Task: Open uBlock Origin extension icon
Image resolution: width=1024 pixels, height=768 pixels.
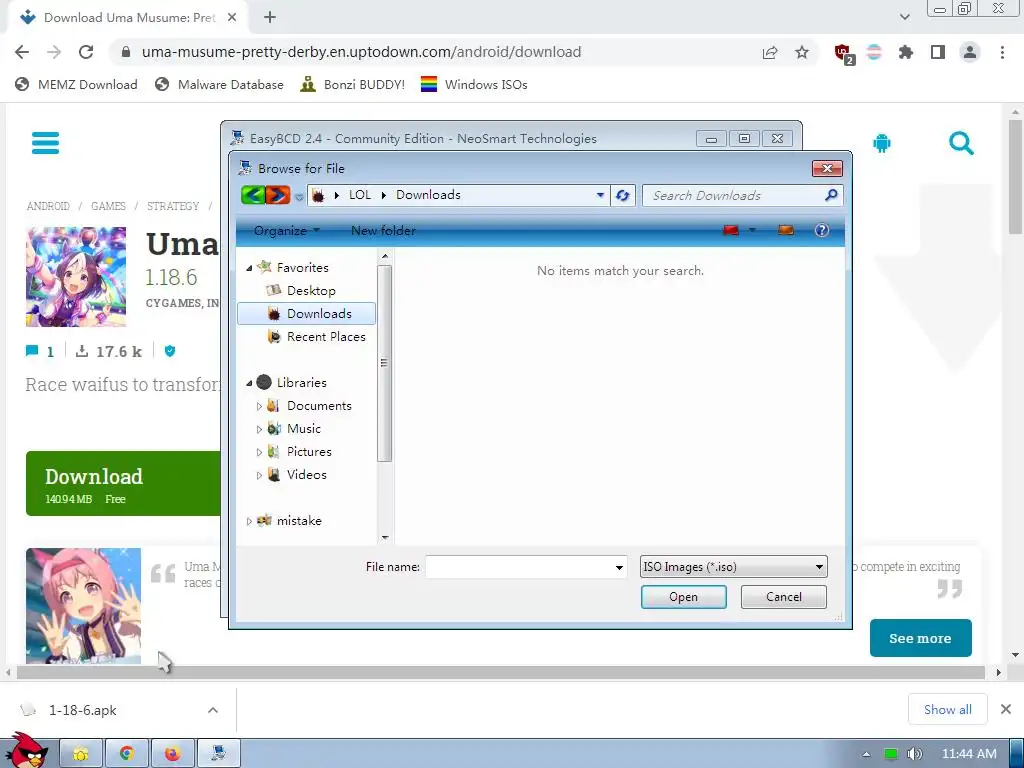Action: [x=843, y=53]
